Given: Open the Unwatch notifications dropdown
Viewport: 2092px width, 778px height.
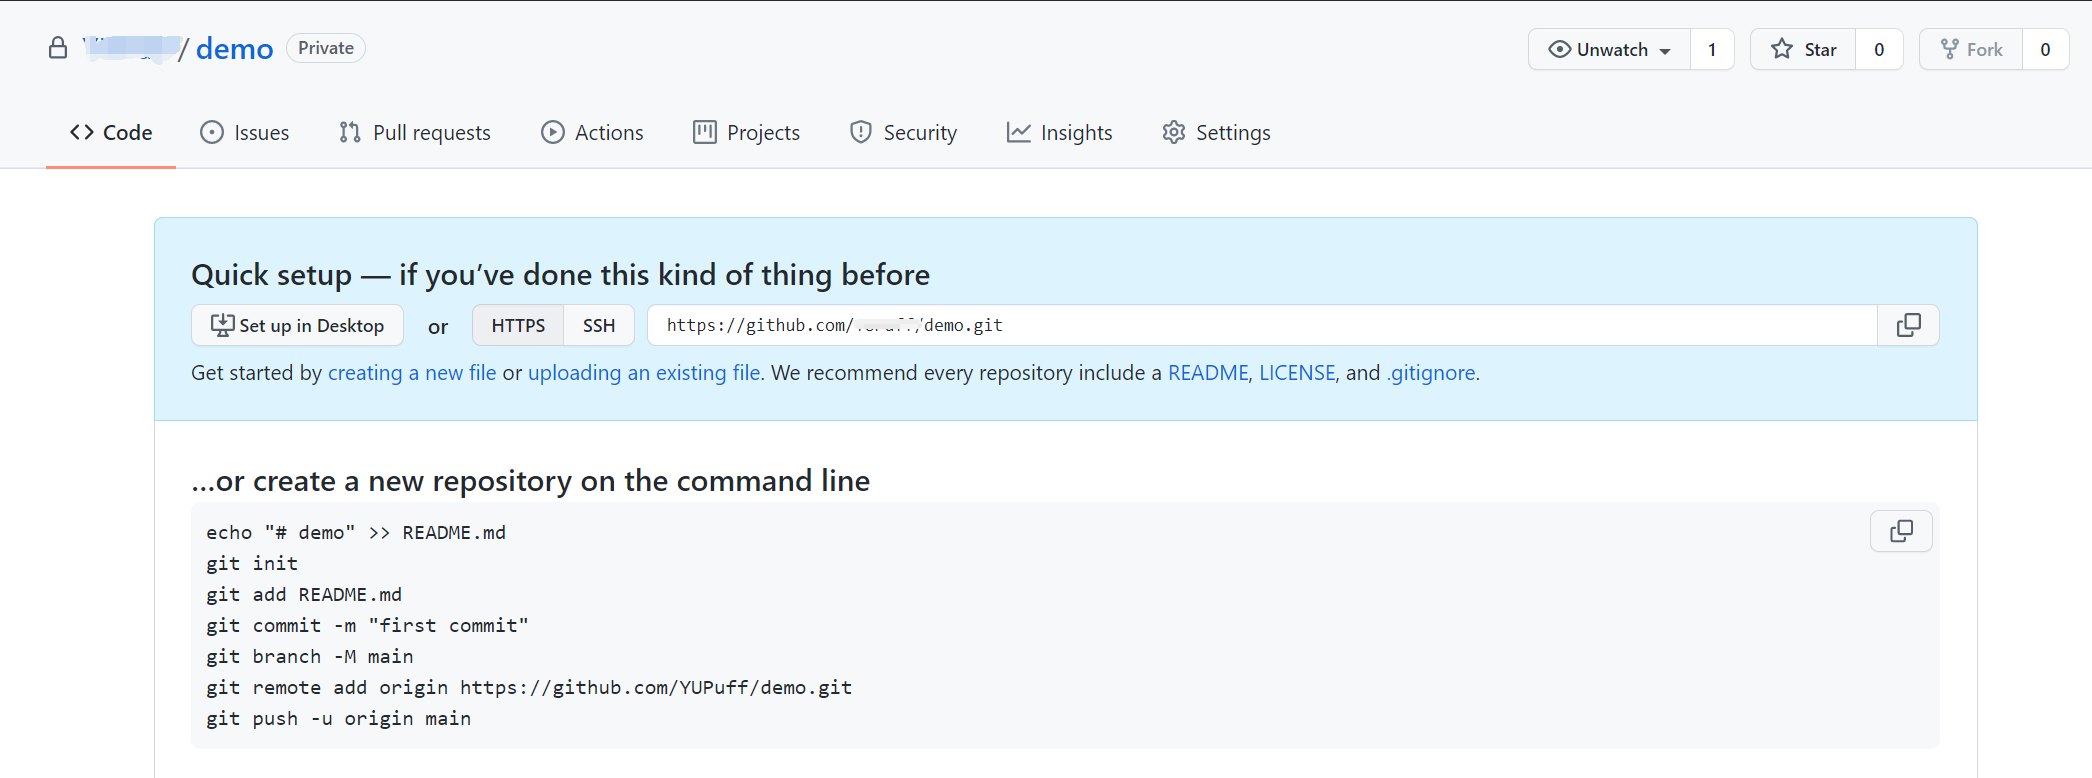Looking at the screenshot, I should [x=1609, y=49].
